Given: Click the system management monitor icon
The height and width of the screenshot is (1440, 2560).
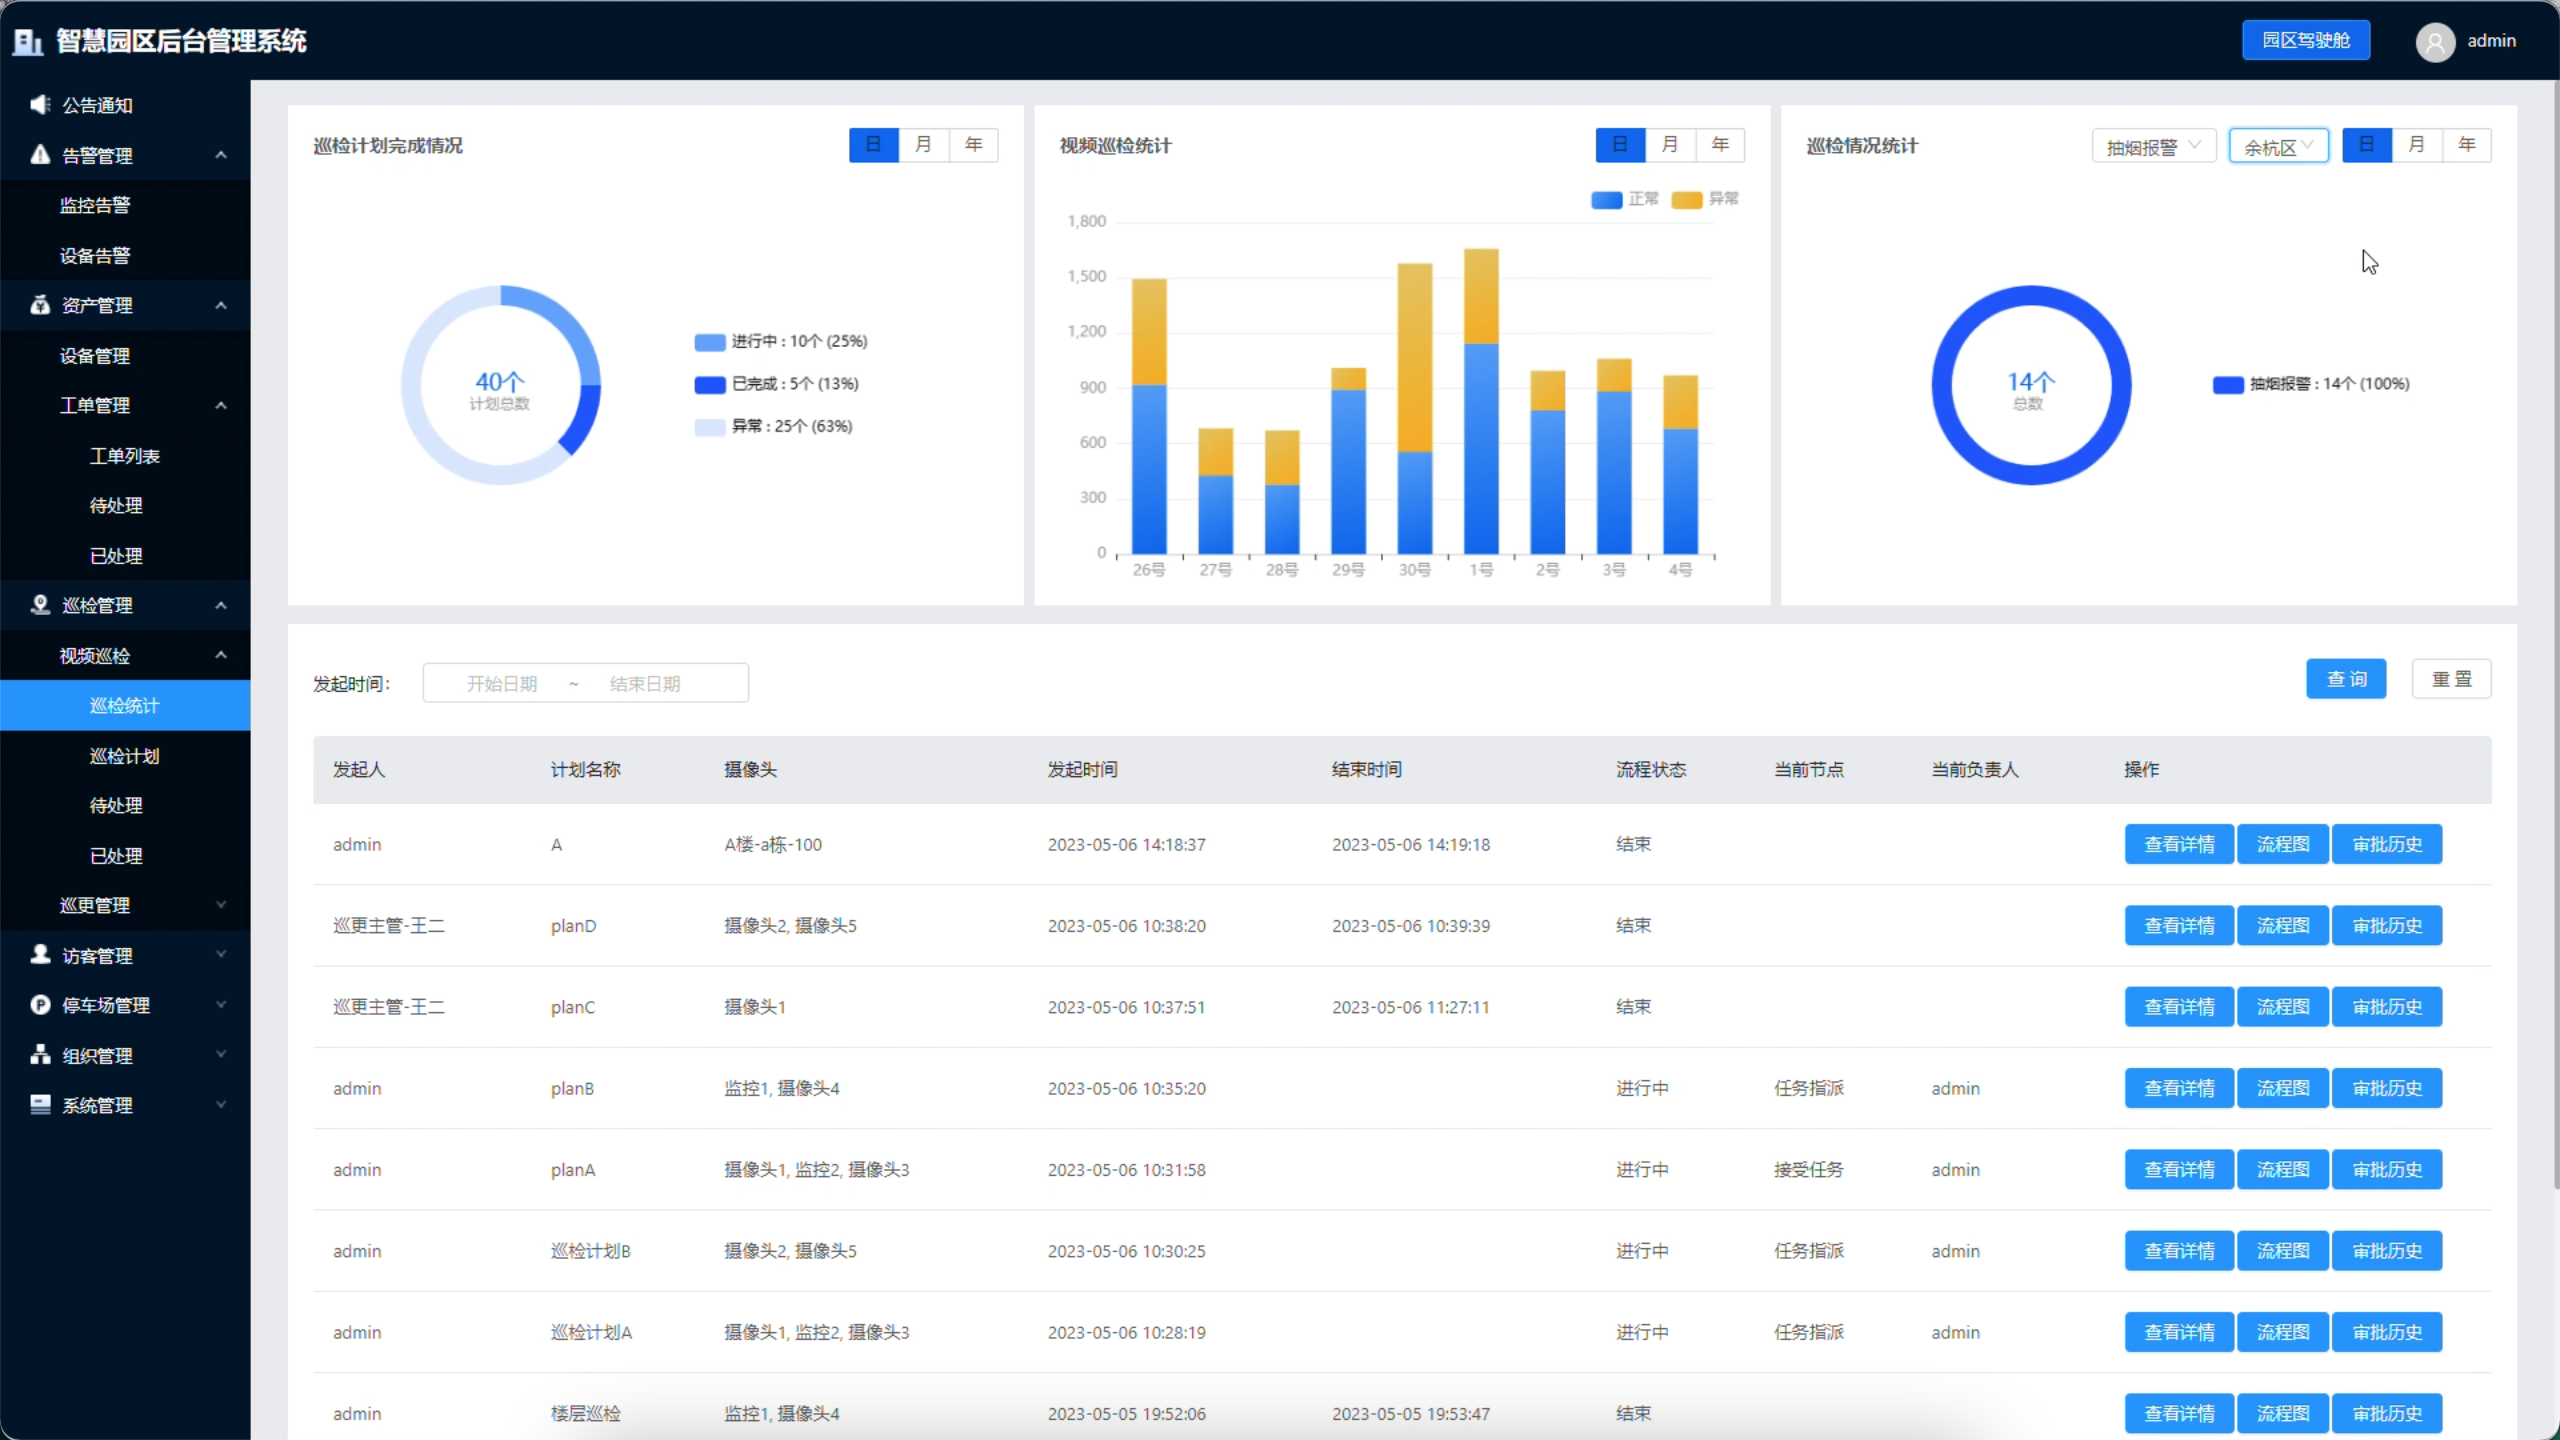Looking at the screenshot, I should tap(40, 1105).
